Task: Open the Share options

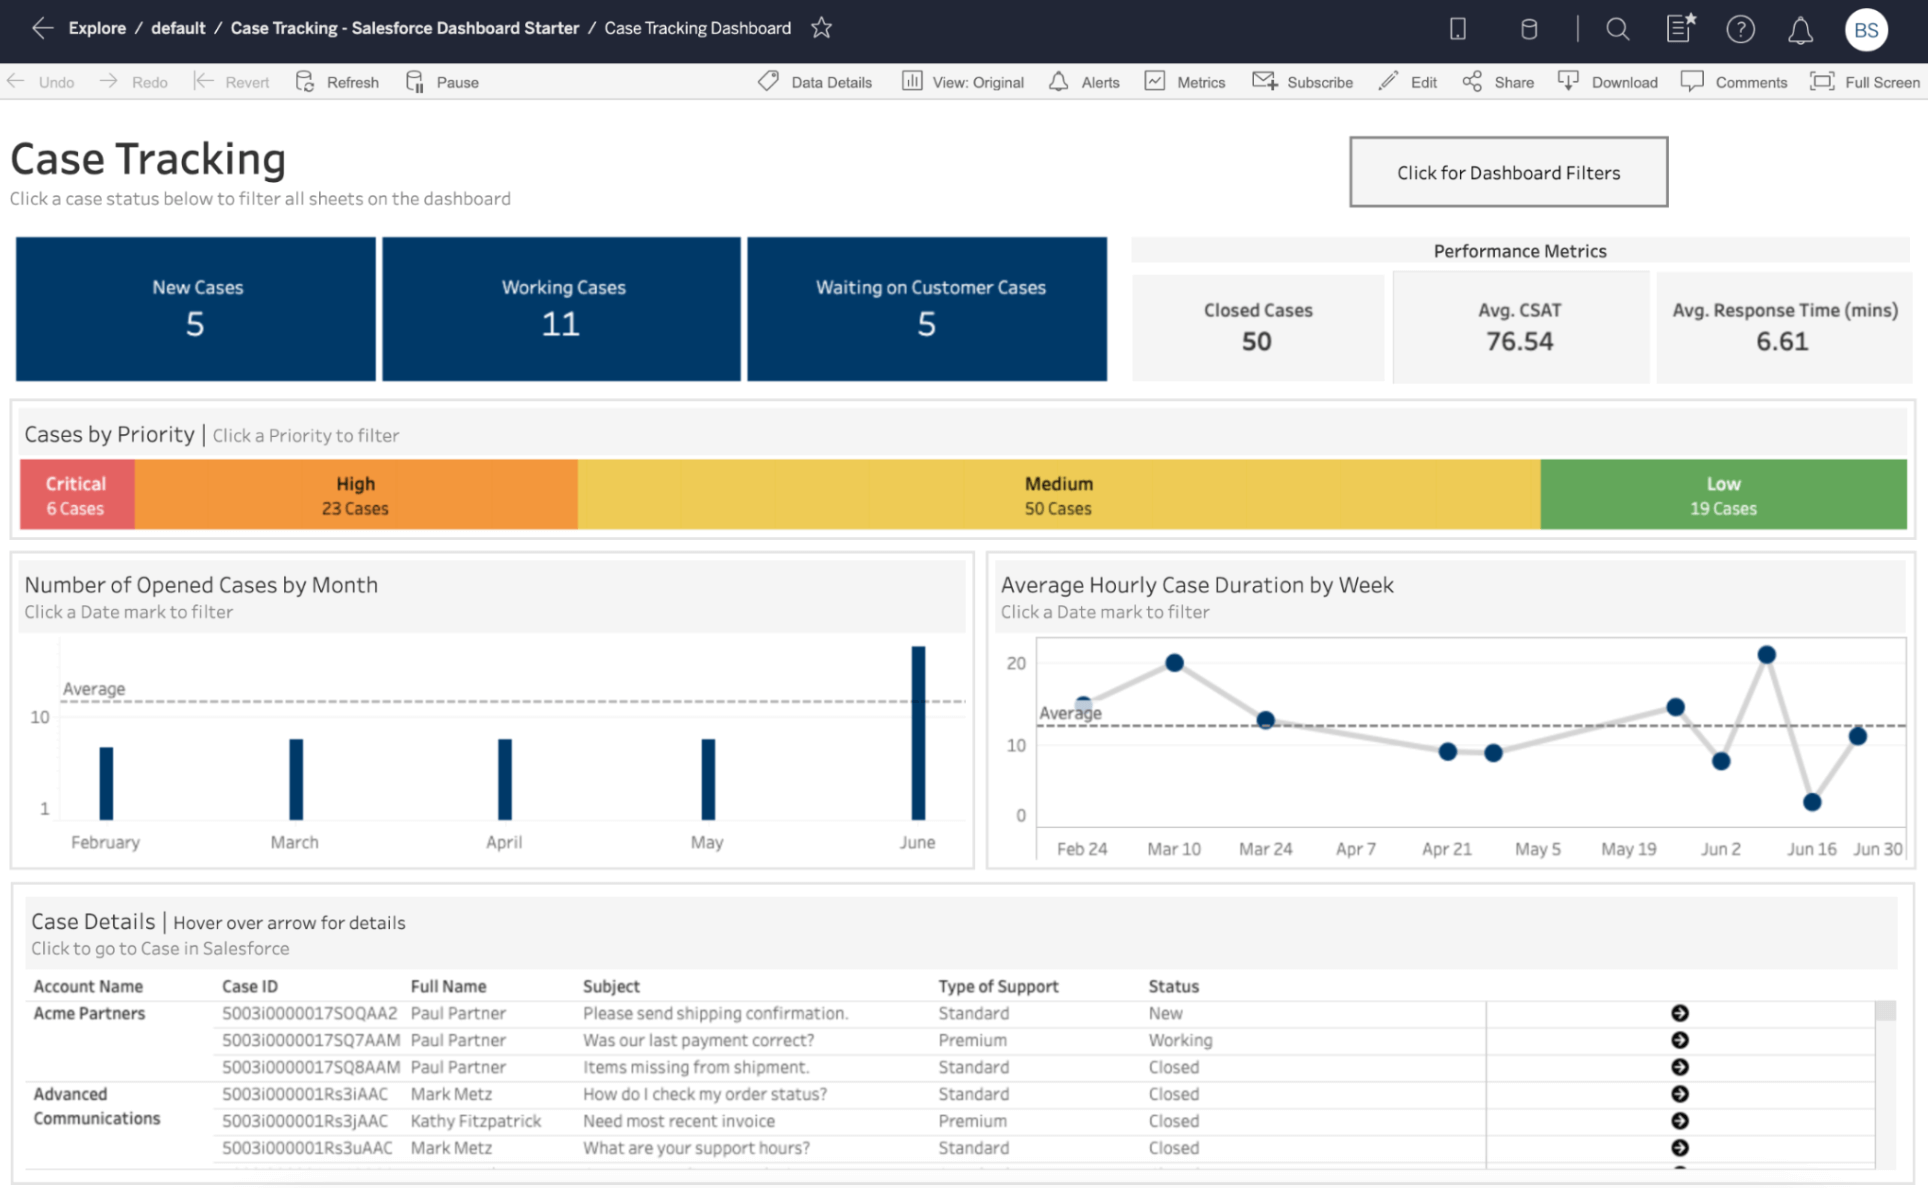Action: 1498,82
